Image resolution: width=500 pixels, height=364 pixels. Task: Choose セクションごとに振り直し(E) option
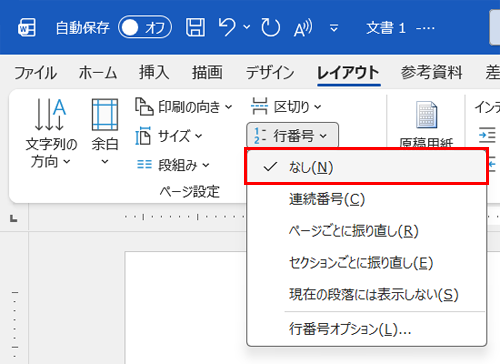(x=366, y=263)
